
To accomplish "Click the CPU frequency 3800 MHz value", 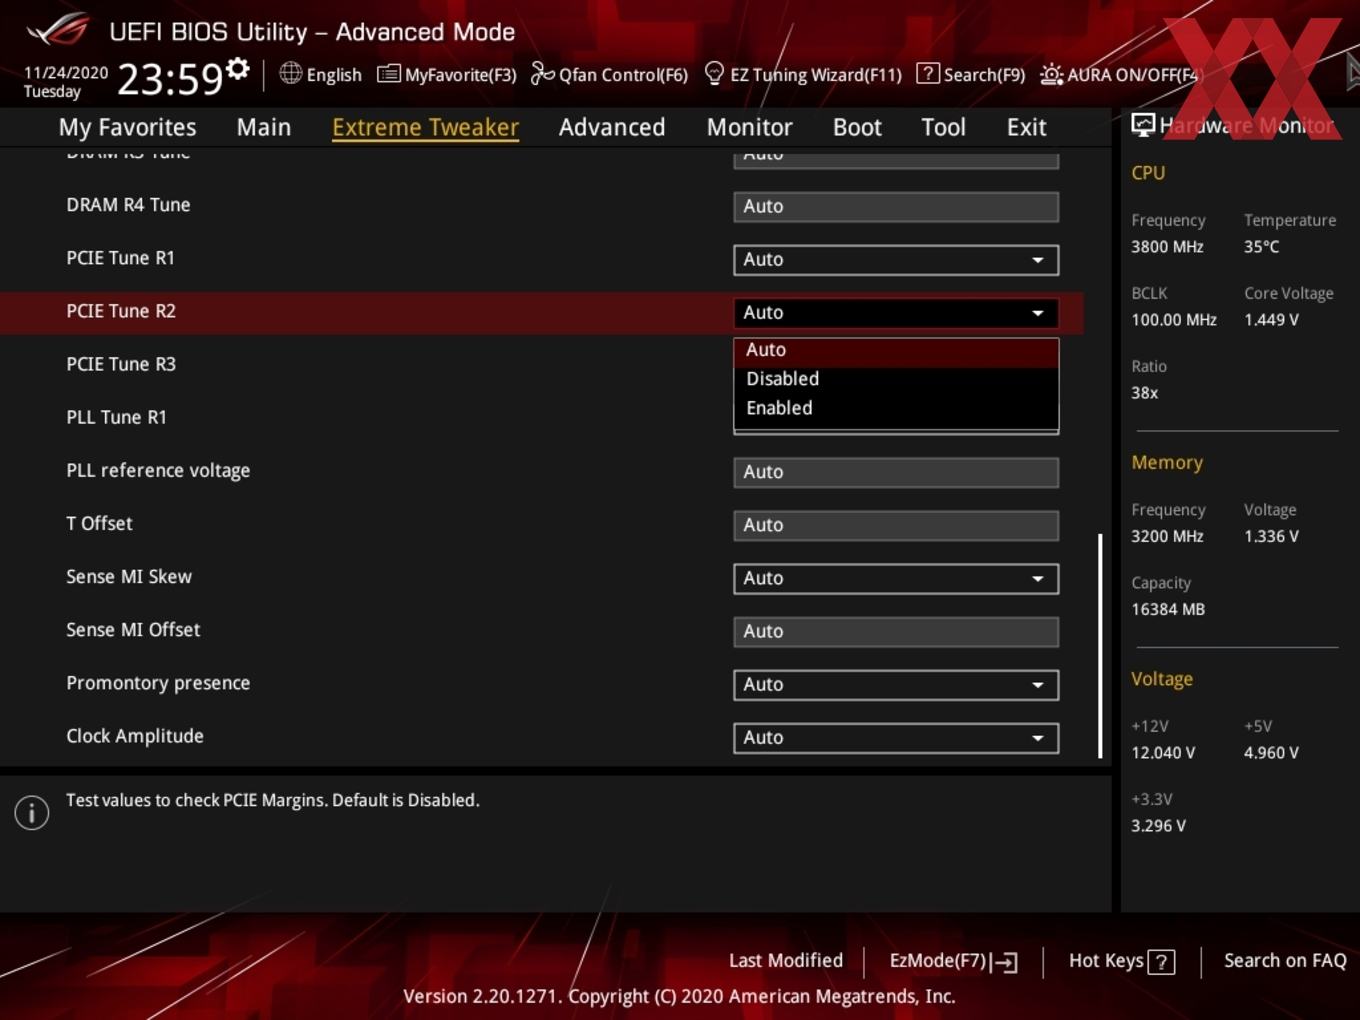I will (1167, 246).
